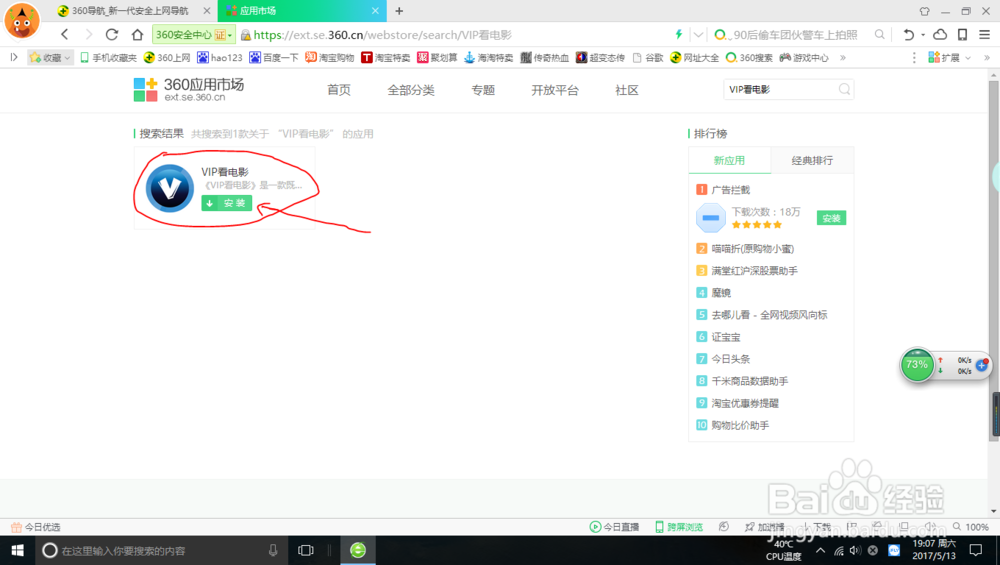Click the green 73% memory ball
The height and width of the screenshot is (565, 1000).
point(916,365)
